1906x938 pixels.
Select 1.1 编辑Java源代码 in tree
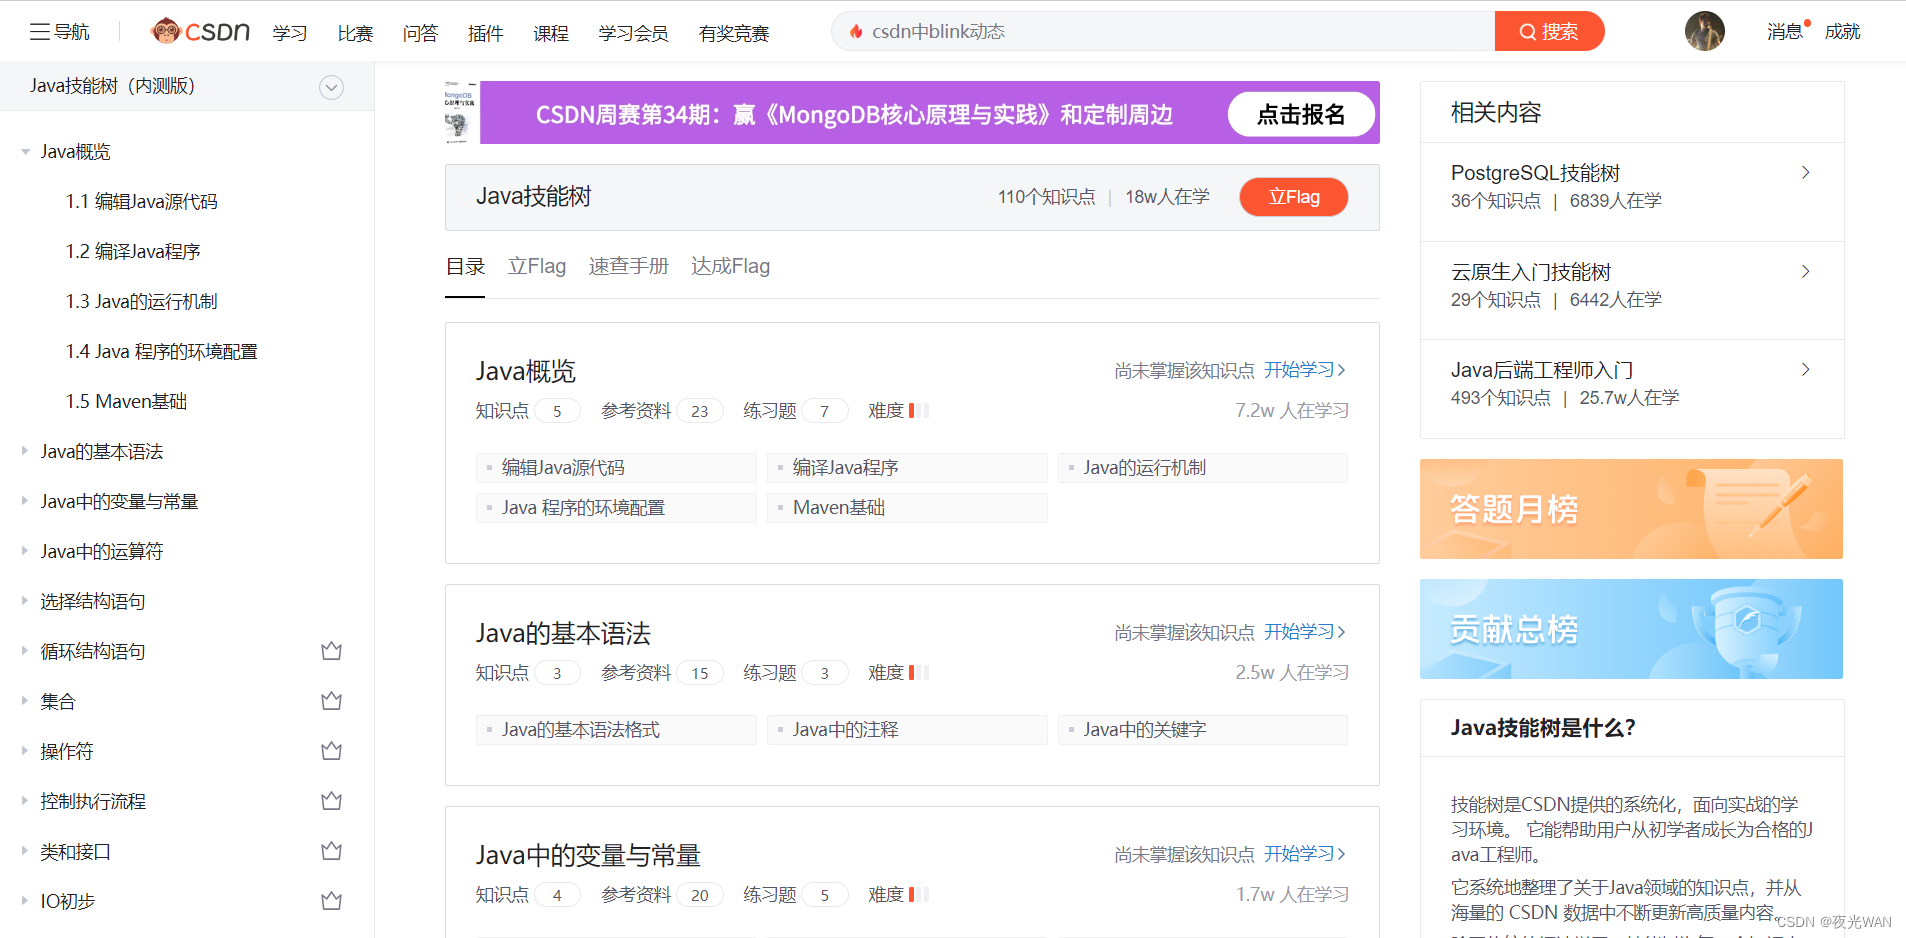point(141,201)
